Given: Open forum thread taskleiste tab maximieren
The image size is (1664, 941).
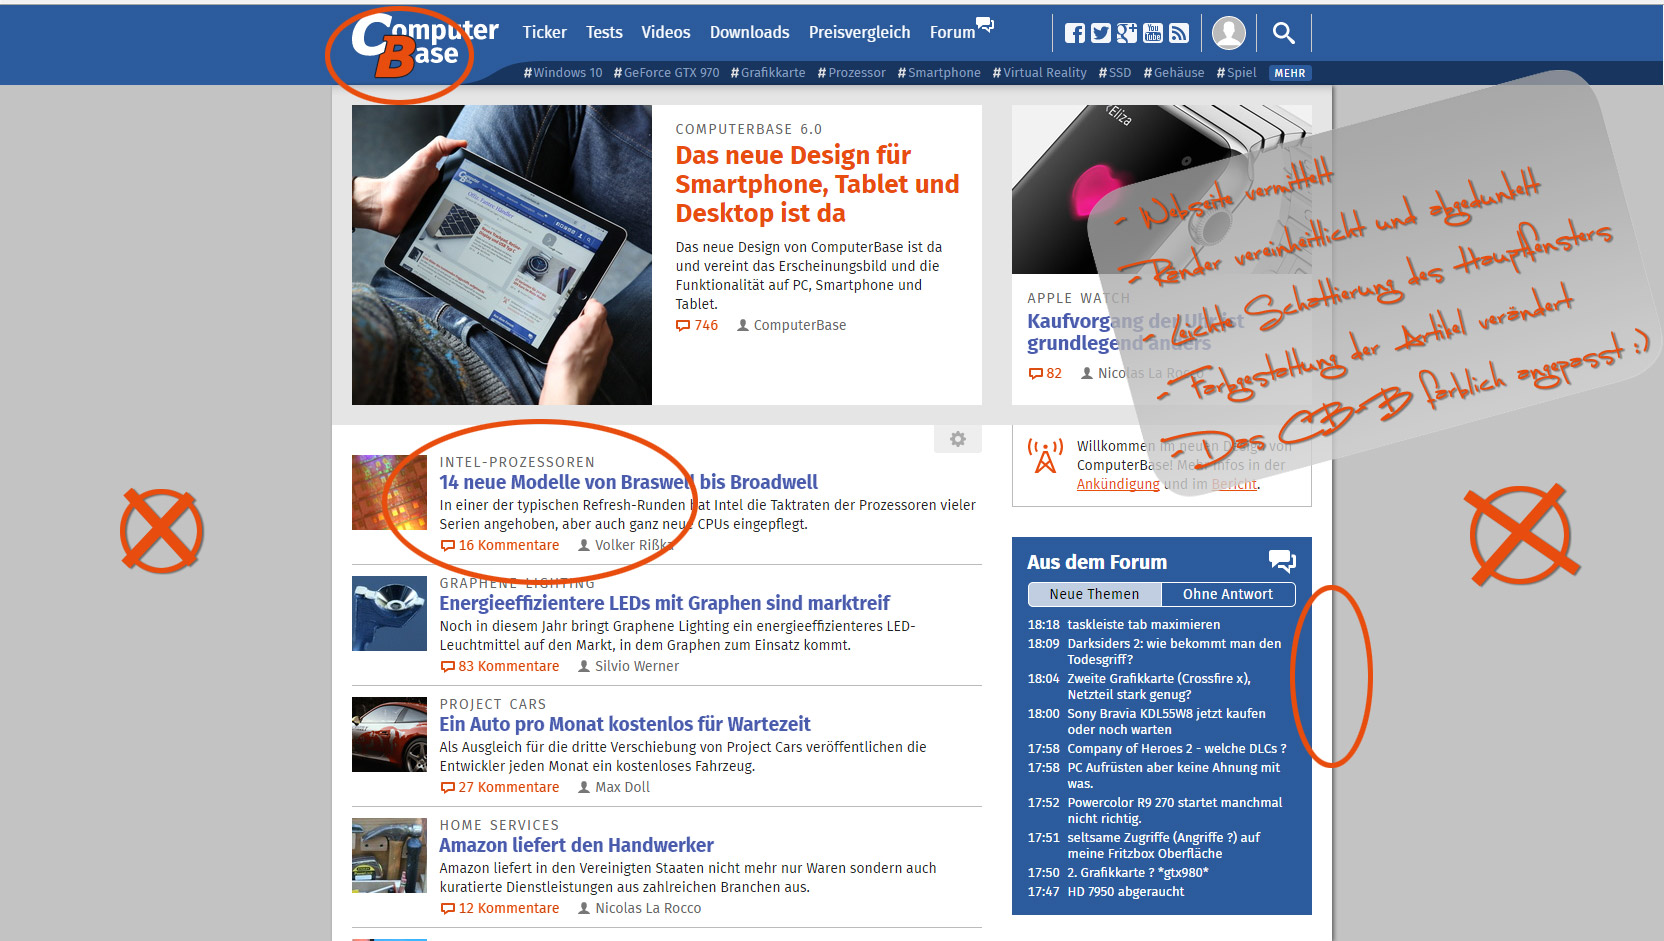Looking at the screenshot, I should 1144,624.
